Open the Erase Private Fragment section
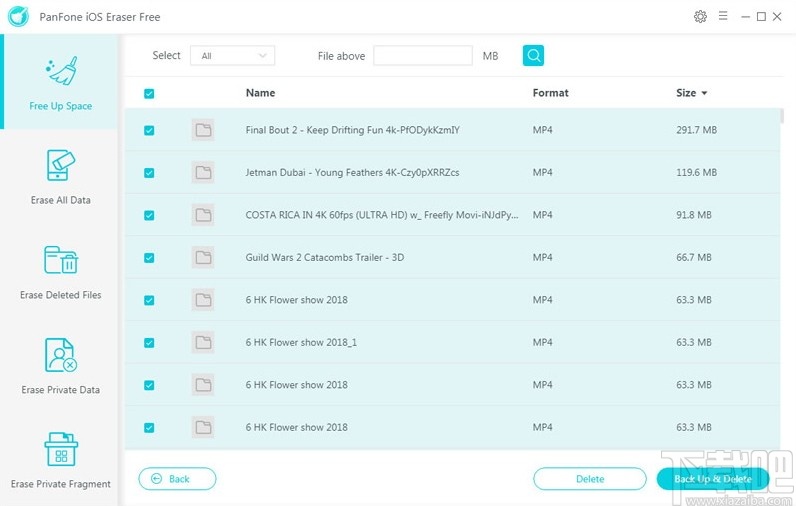796x506 pixels. (60, 461)
